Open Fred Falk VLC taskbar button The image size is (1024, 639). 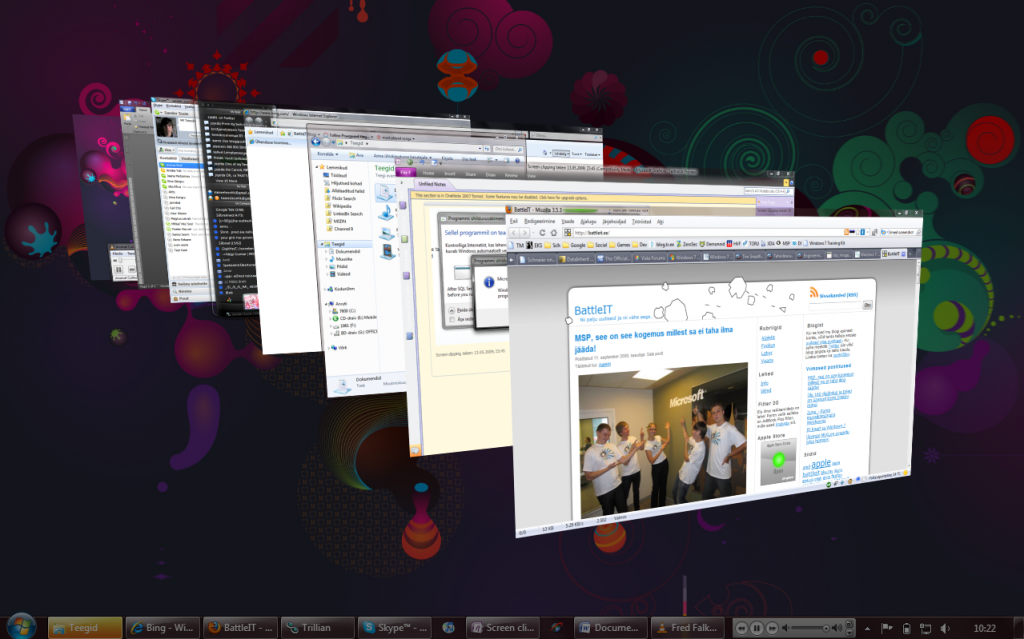(x=688, y=628)
